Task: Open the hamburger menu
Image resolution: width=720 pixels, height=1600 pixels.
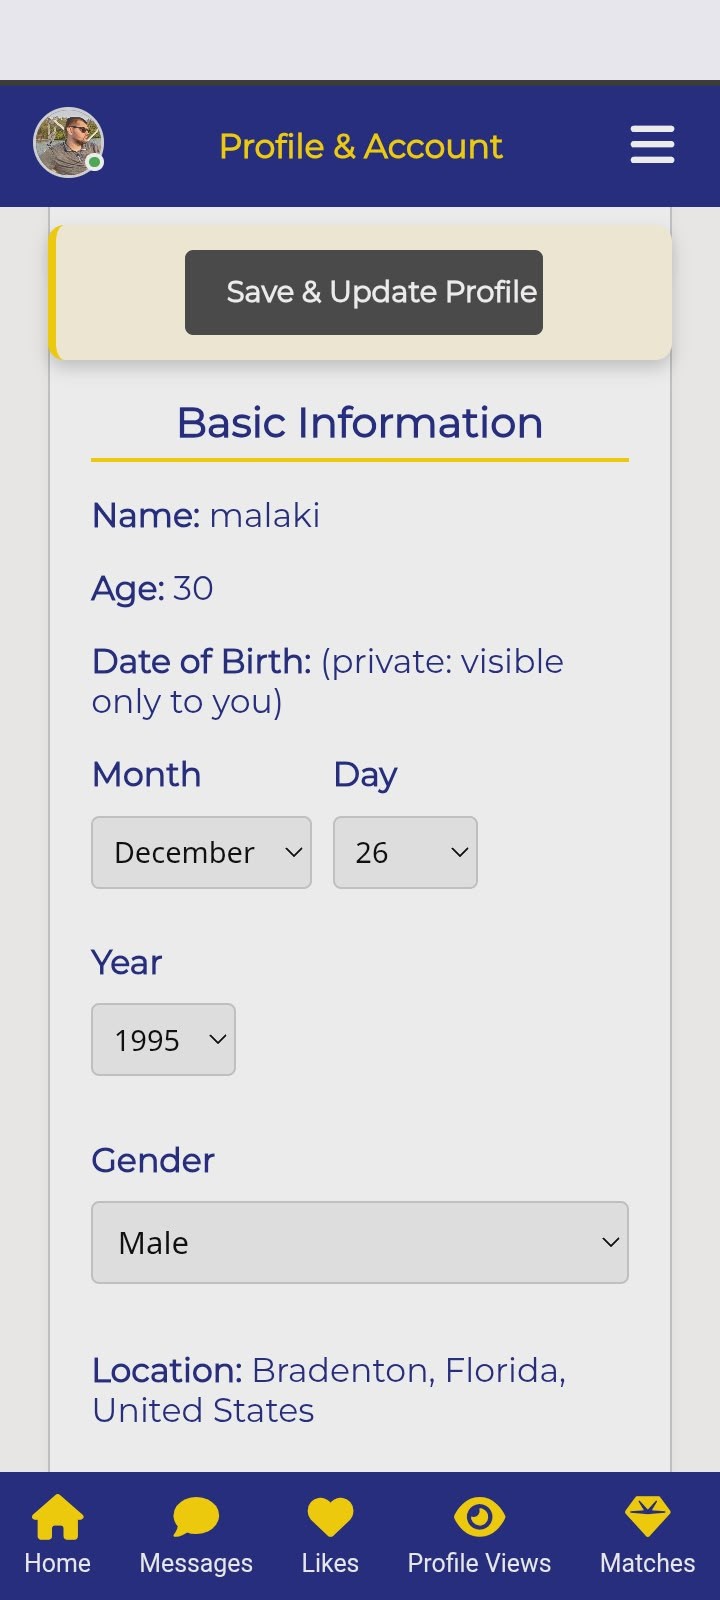Action: point(652,145)
